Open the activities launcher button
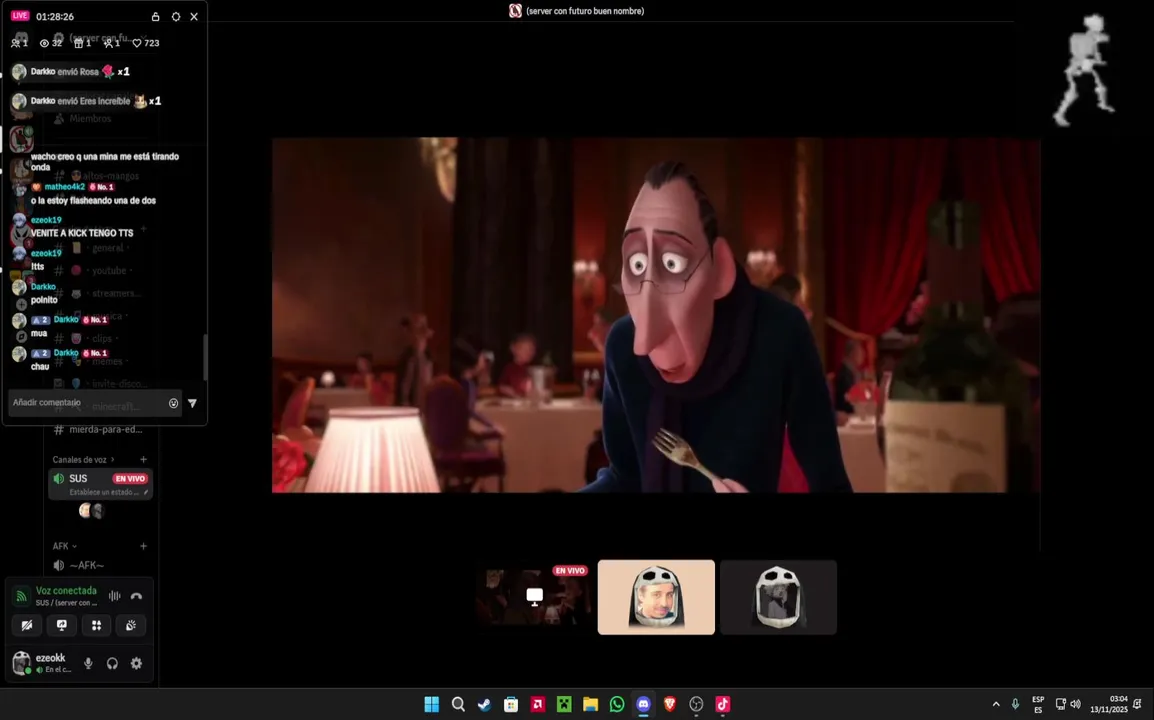This screenshot has width=1154, height=720. point(96,625)
